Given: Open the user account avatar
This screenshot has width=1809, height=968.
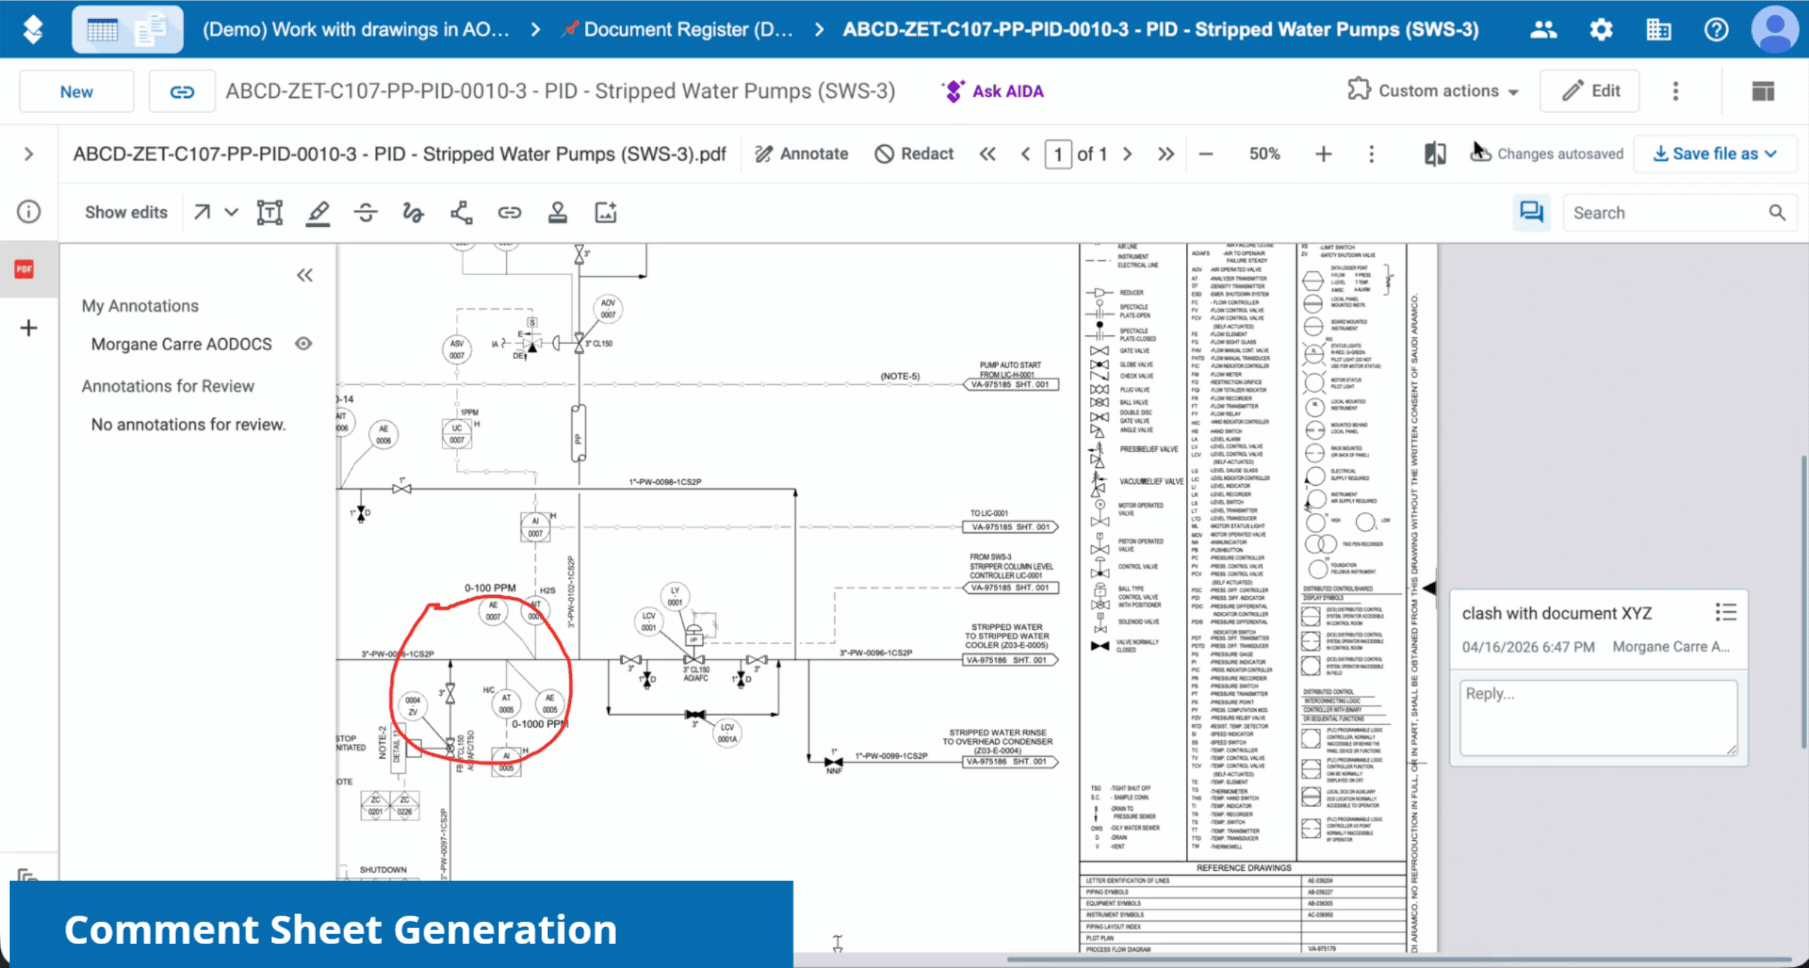Looking at the screenshot, I should (1776, 29).
